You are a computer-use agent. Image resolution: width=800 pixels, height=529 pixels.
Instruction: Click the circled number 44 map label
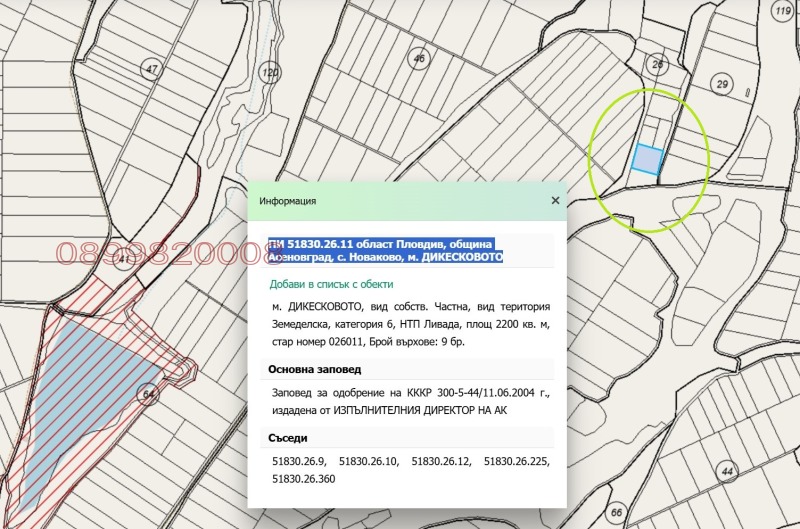click(727, 471)
